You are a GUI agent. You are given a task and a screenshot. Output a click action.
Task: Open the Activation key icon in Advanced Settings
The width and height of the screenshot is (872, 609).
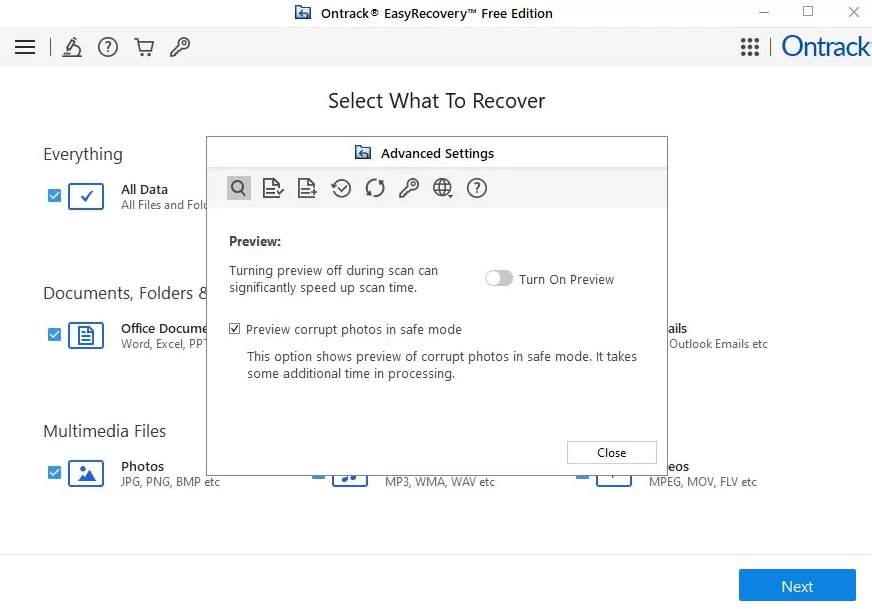click(409, 188)
